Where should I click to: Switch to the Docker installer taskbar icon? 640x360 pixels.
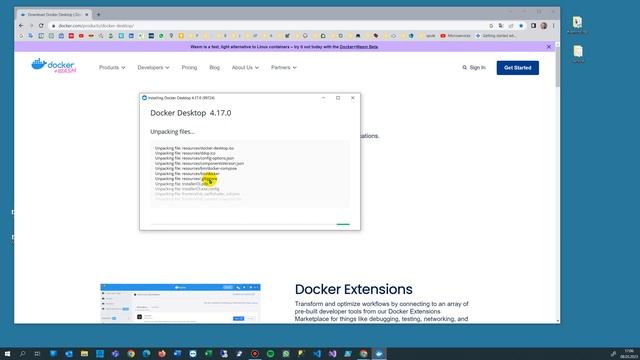(379, 354)
